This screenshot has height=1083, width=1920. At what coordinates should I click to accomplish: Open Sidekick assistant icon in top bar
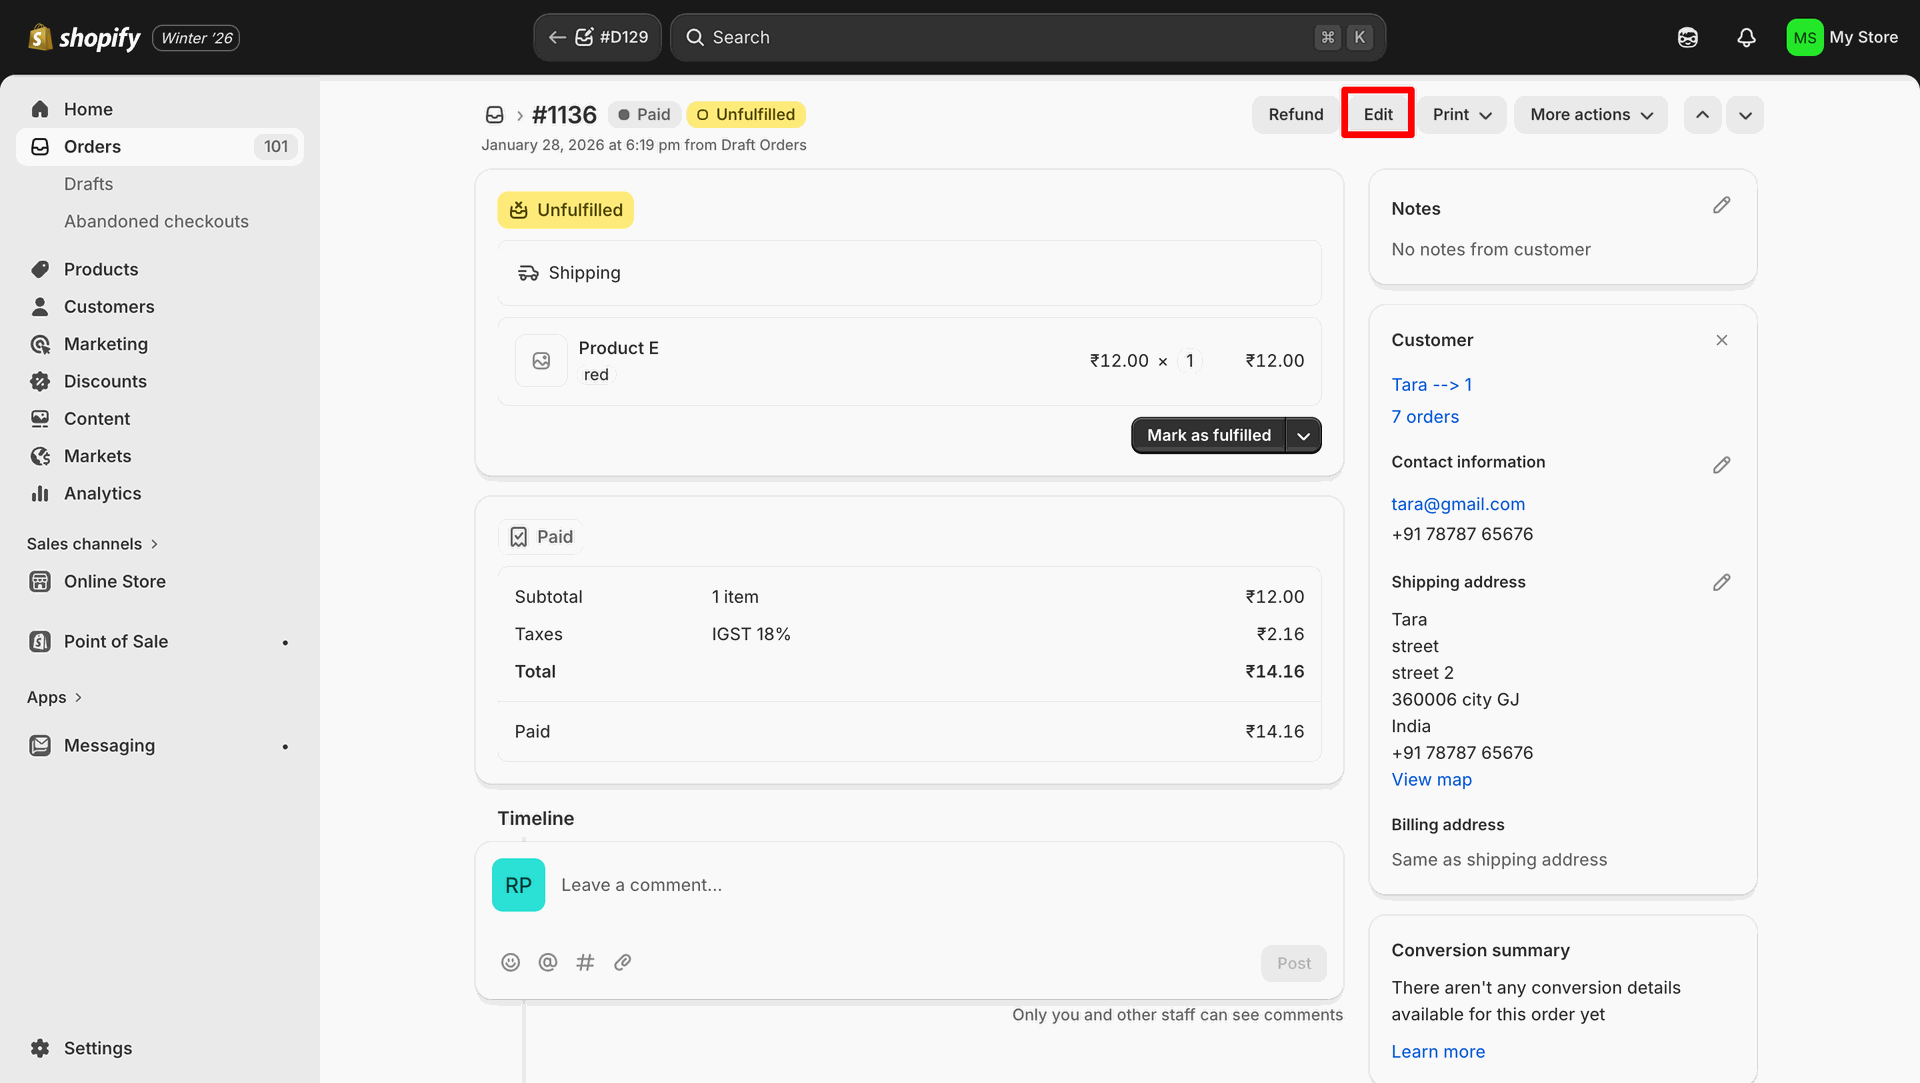(x=1688, y=38)
